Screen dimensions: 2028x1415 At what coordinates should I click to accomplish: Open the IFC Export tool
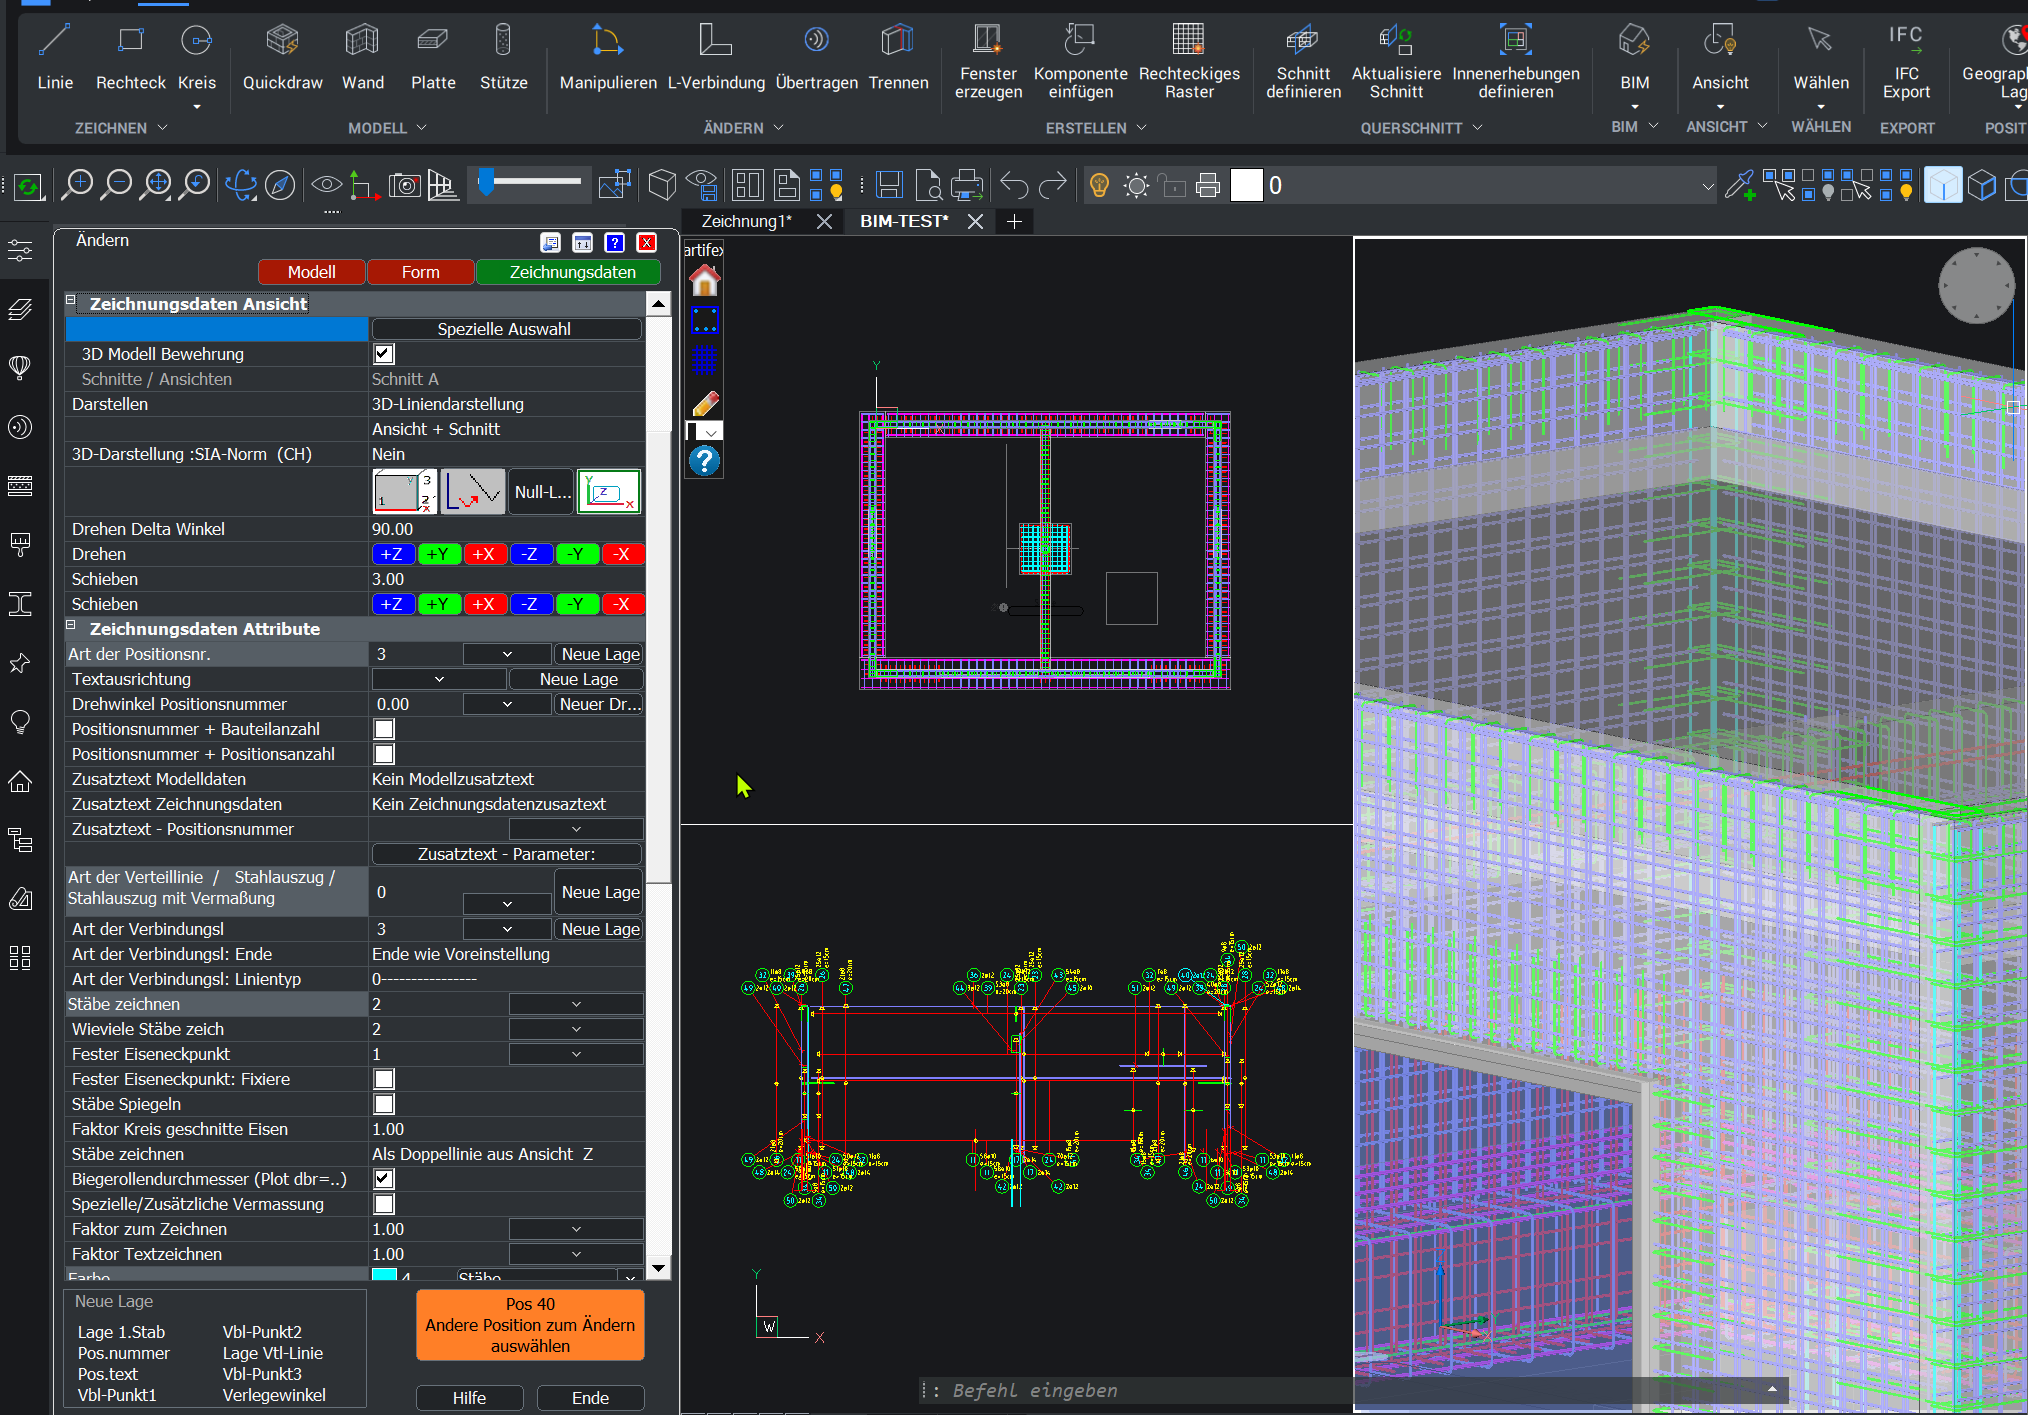pyautogui.click(x=1905, y=60)
